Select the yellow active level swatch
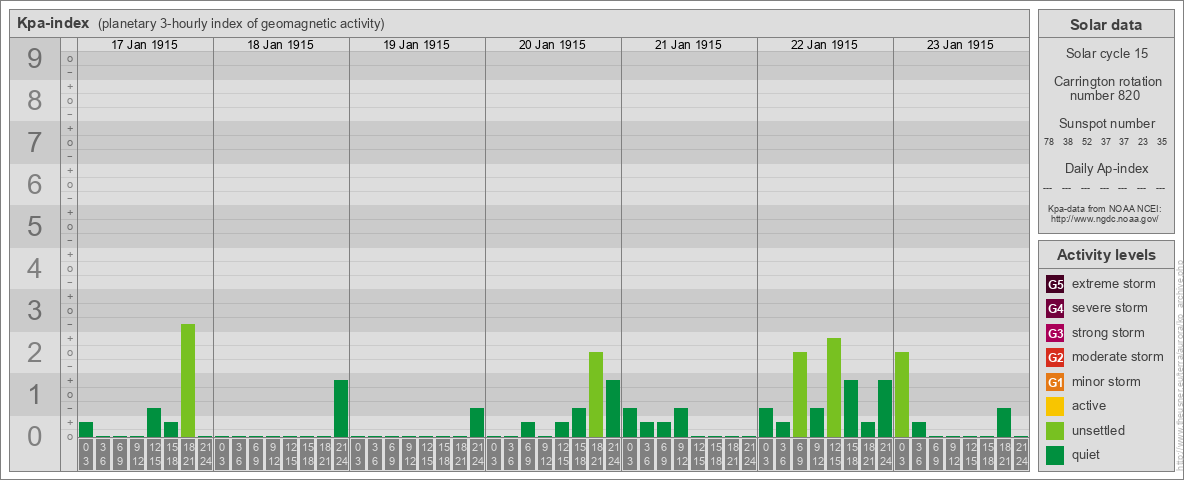The height and width of the screenshot is (480, 1184). tap(1056, 406)
